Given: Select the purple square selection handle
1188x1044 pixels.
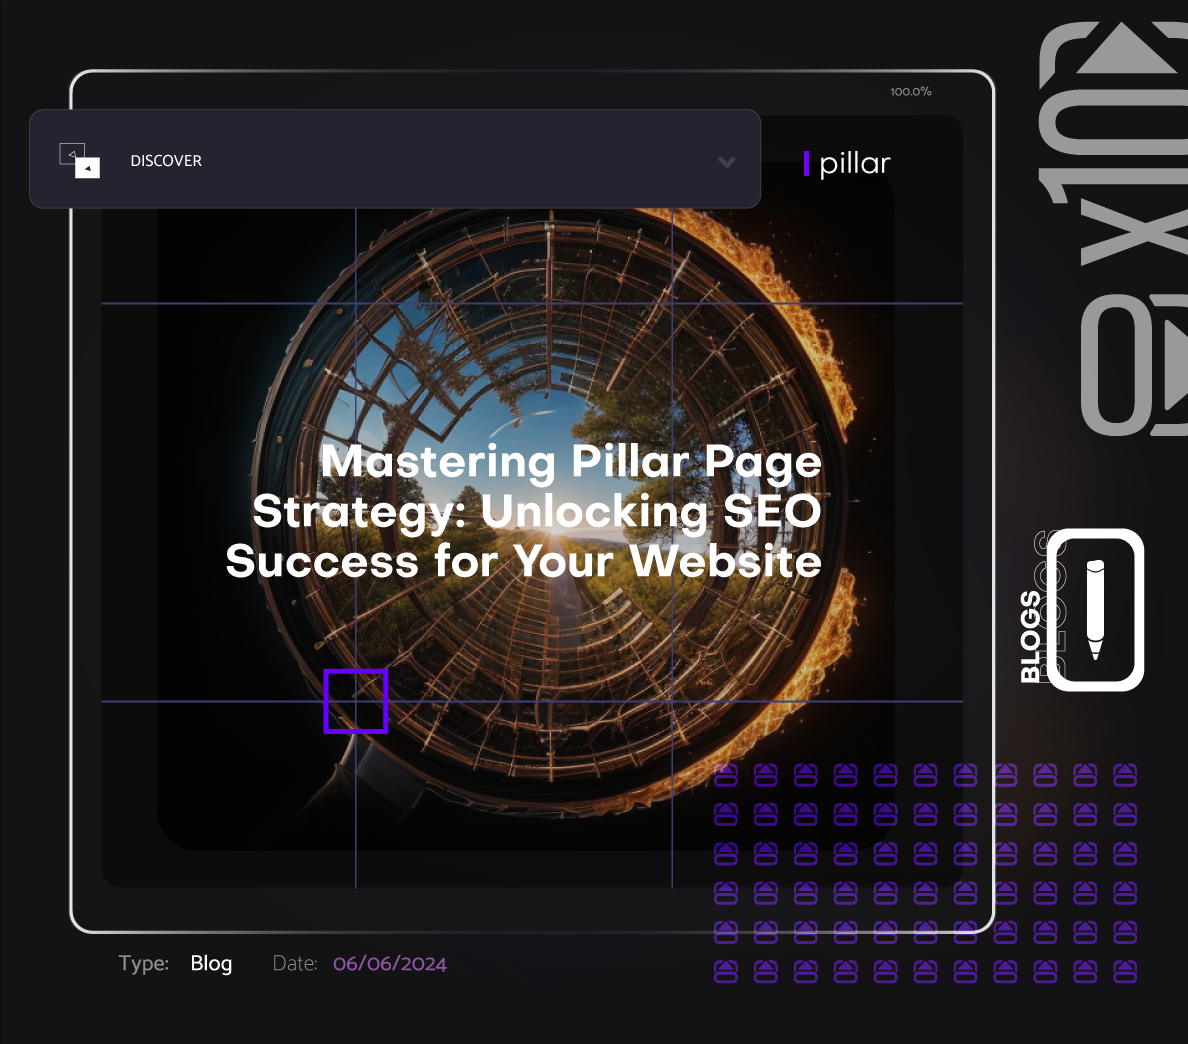Looking at the screenshot, I should click(x=355, y=701).
